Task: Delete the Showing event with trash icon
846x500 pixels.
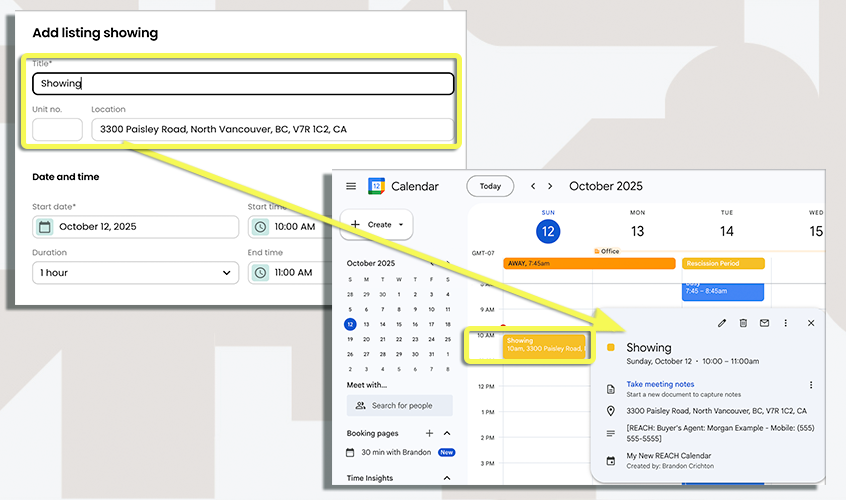Action: tap(743, 323)
